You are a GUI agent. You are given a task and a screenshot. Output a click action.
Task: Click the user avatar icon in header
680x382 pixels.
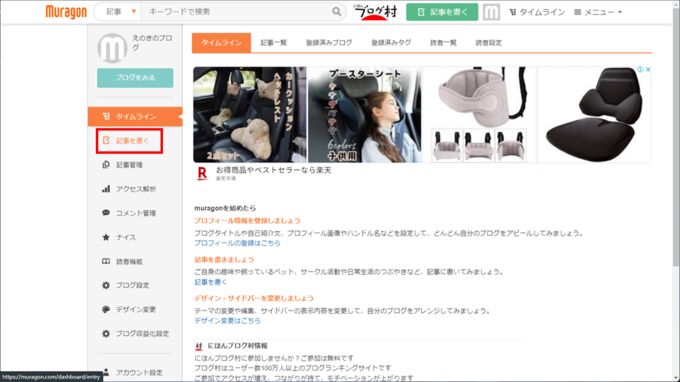point(491,12)
